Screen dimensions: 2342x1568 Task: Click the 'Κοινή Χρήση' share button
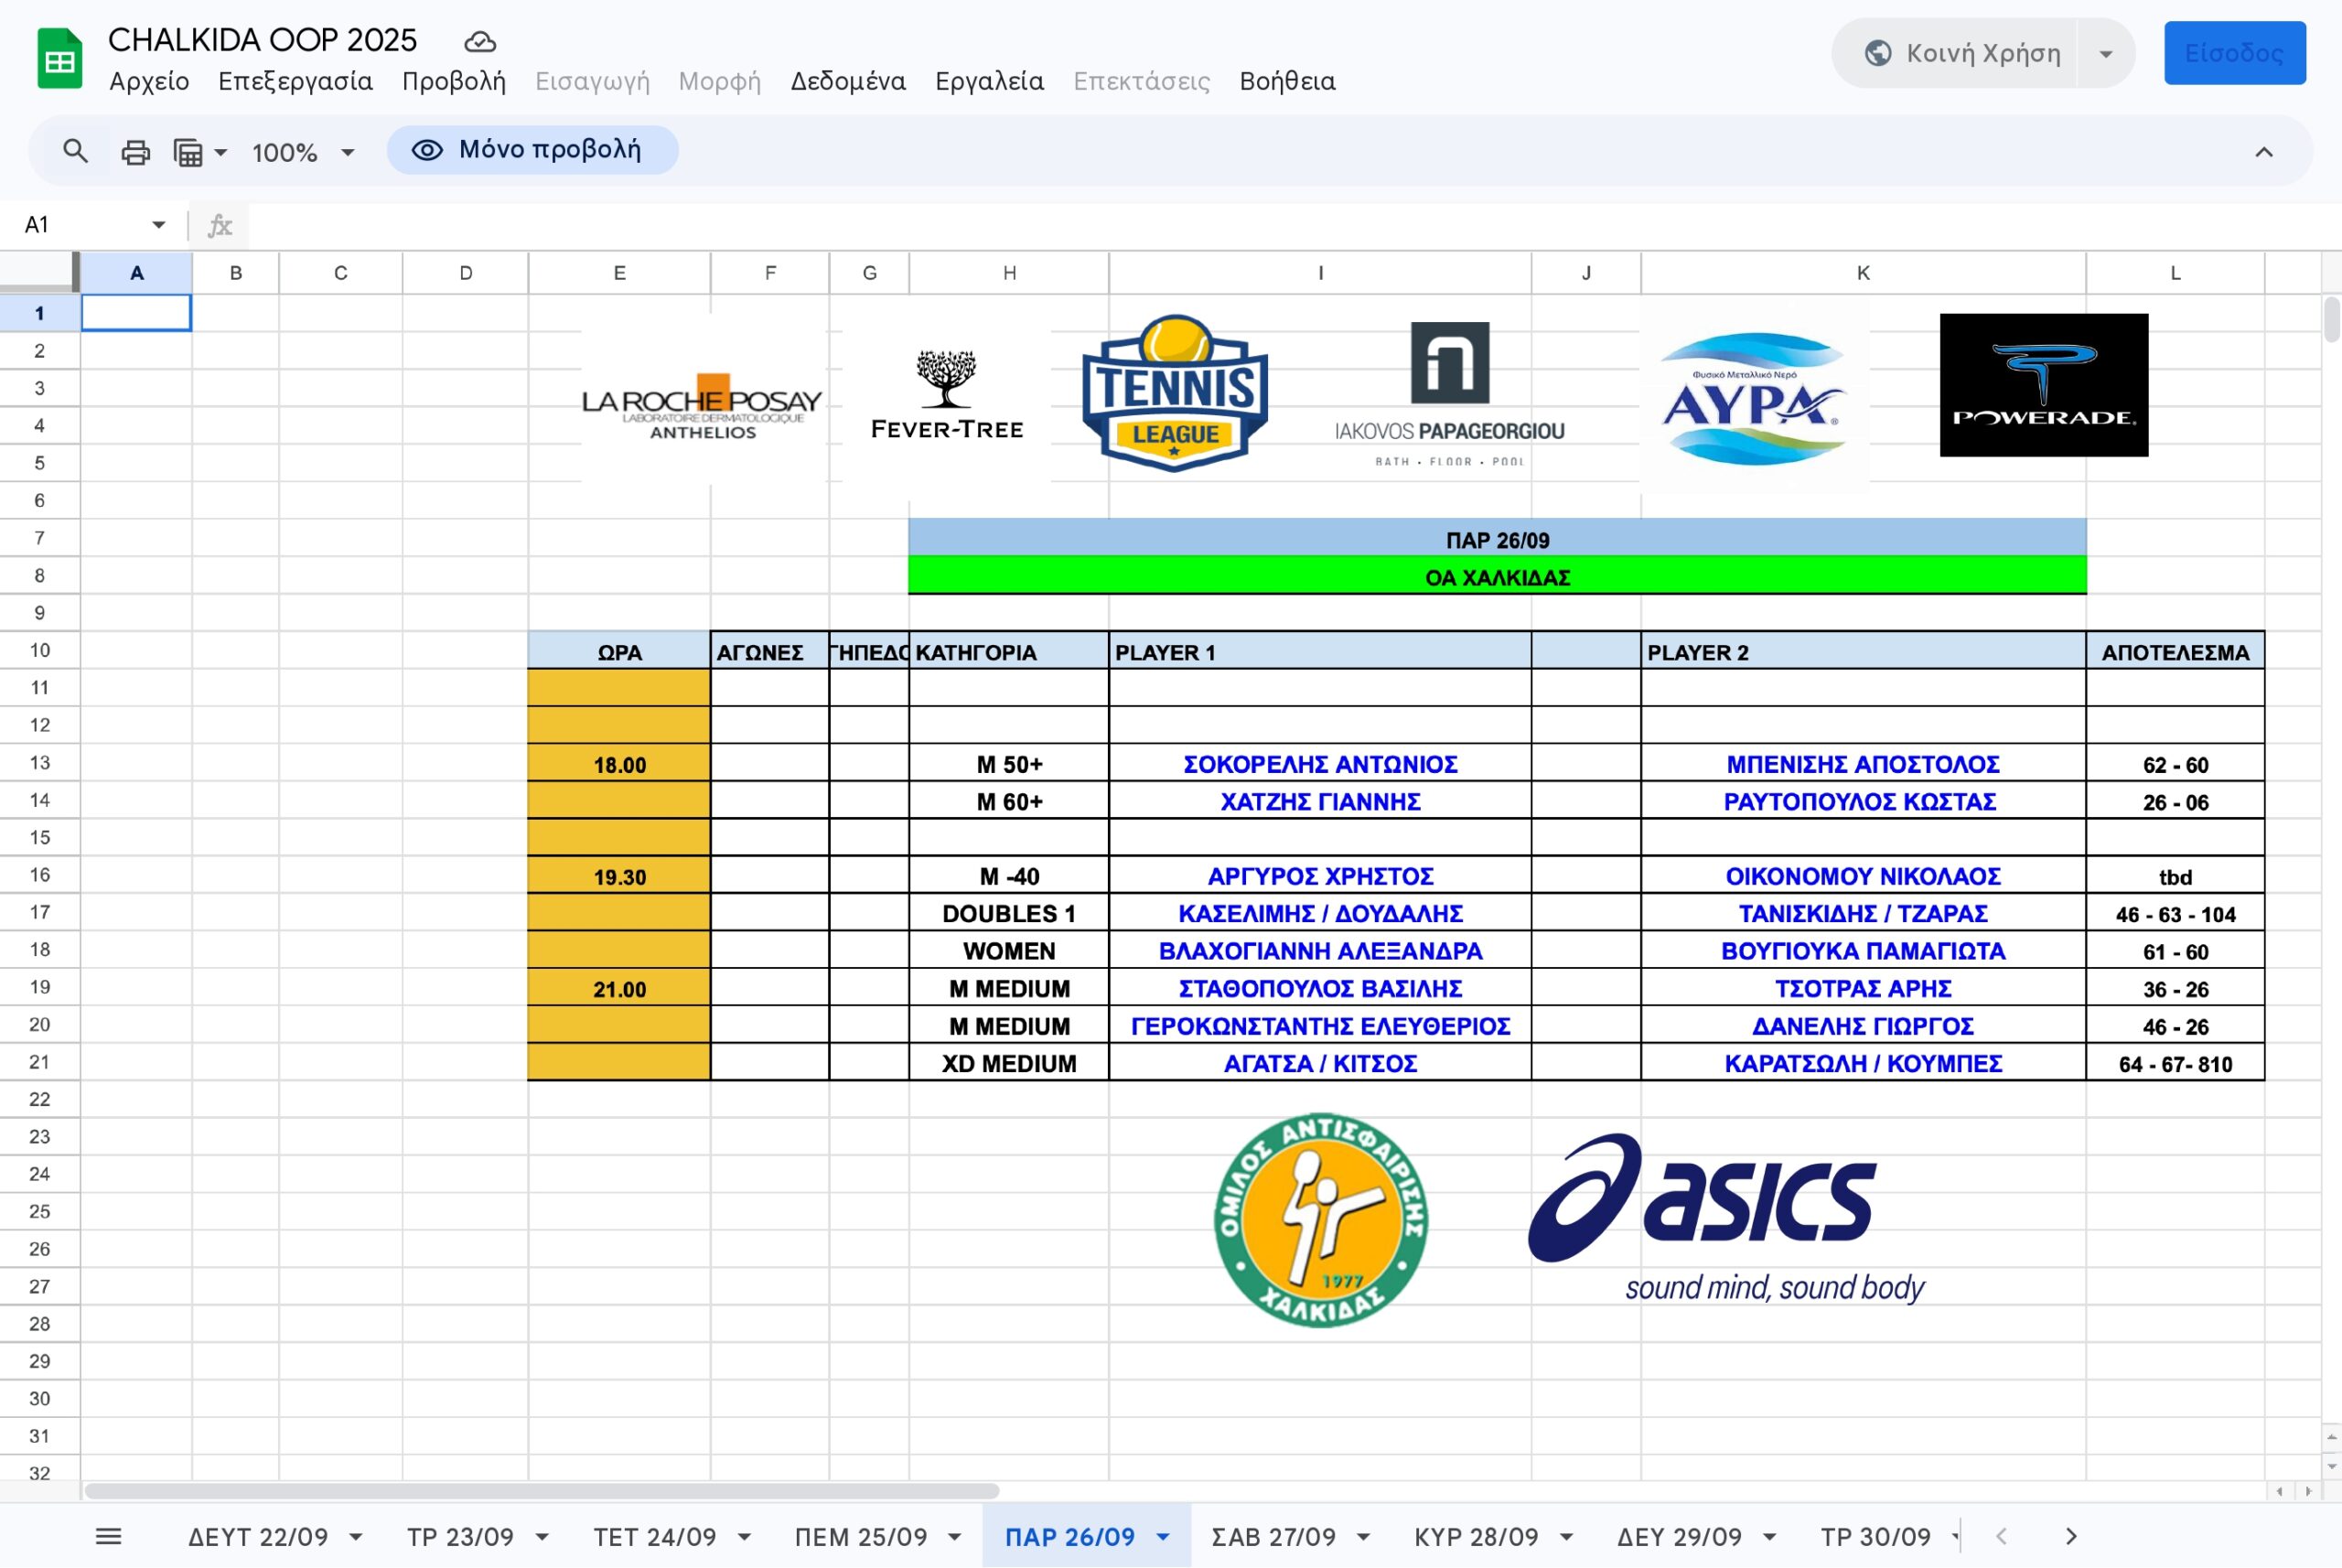coord(1960,53)
